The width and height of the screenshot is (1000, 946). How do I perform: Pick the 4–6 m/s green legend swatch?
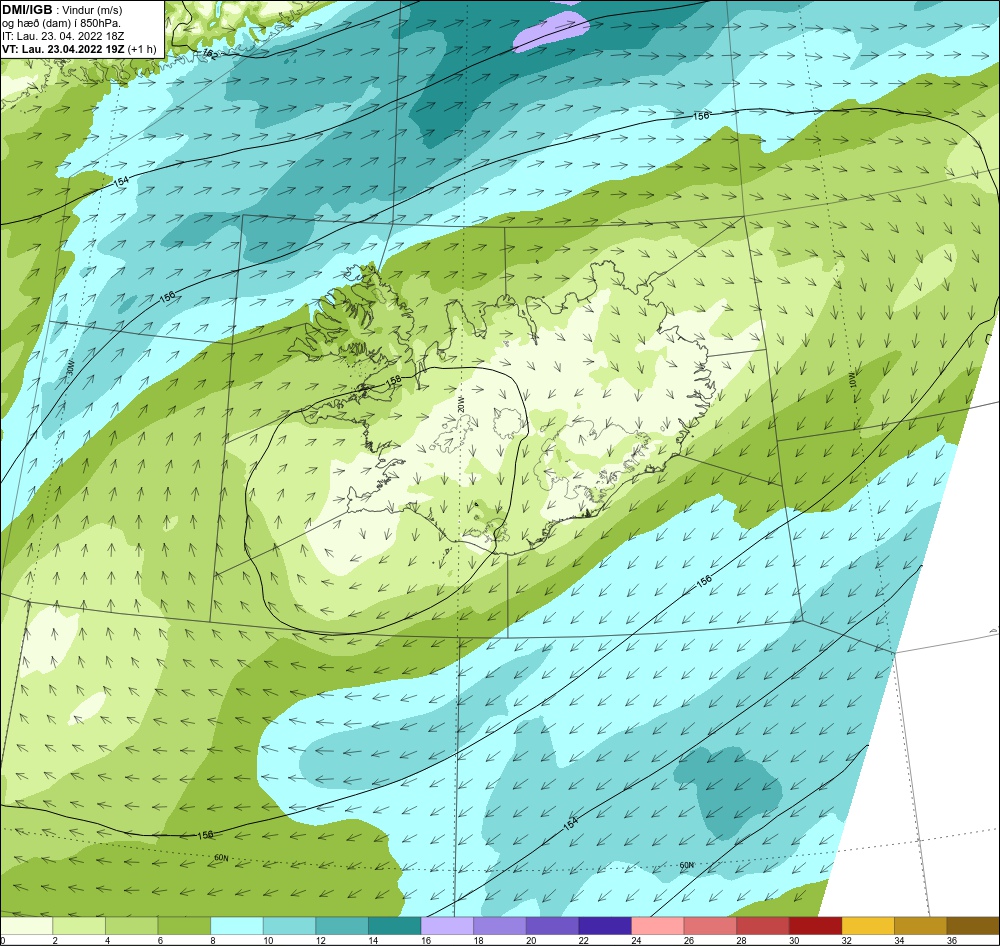pyautogui.click(x=131, y=925)
